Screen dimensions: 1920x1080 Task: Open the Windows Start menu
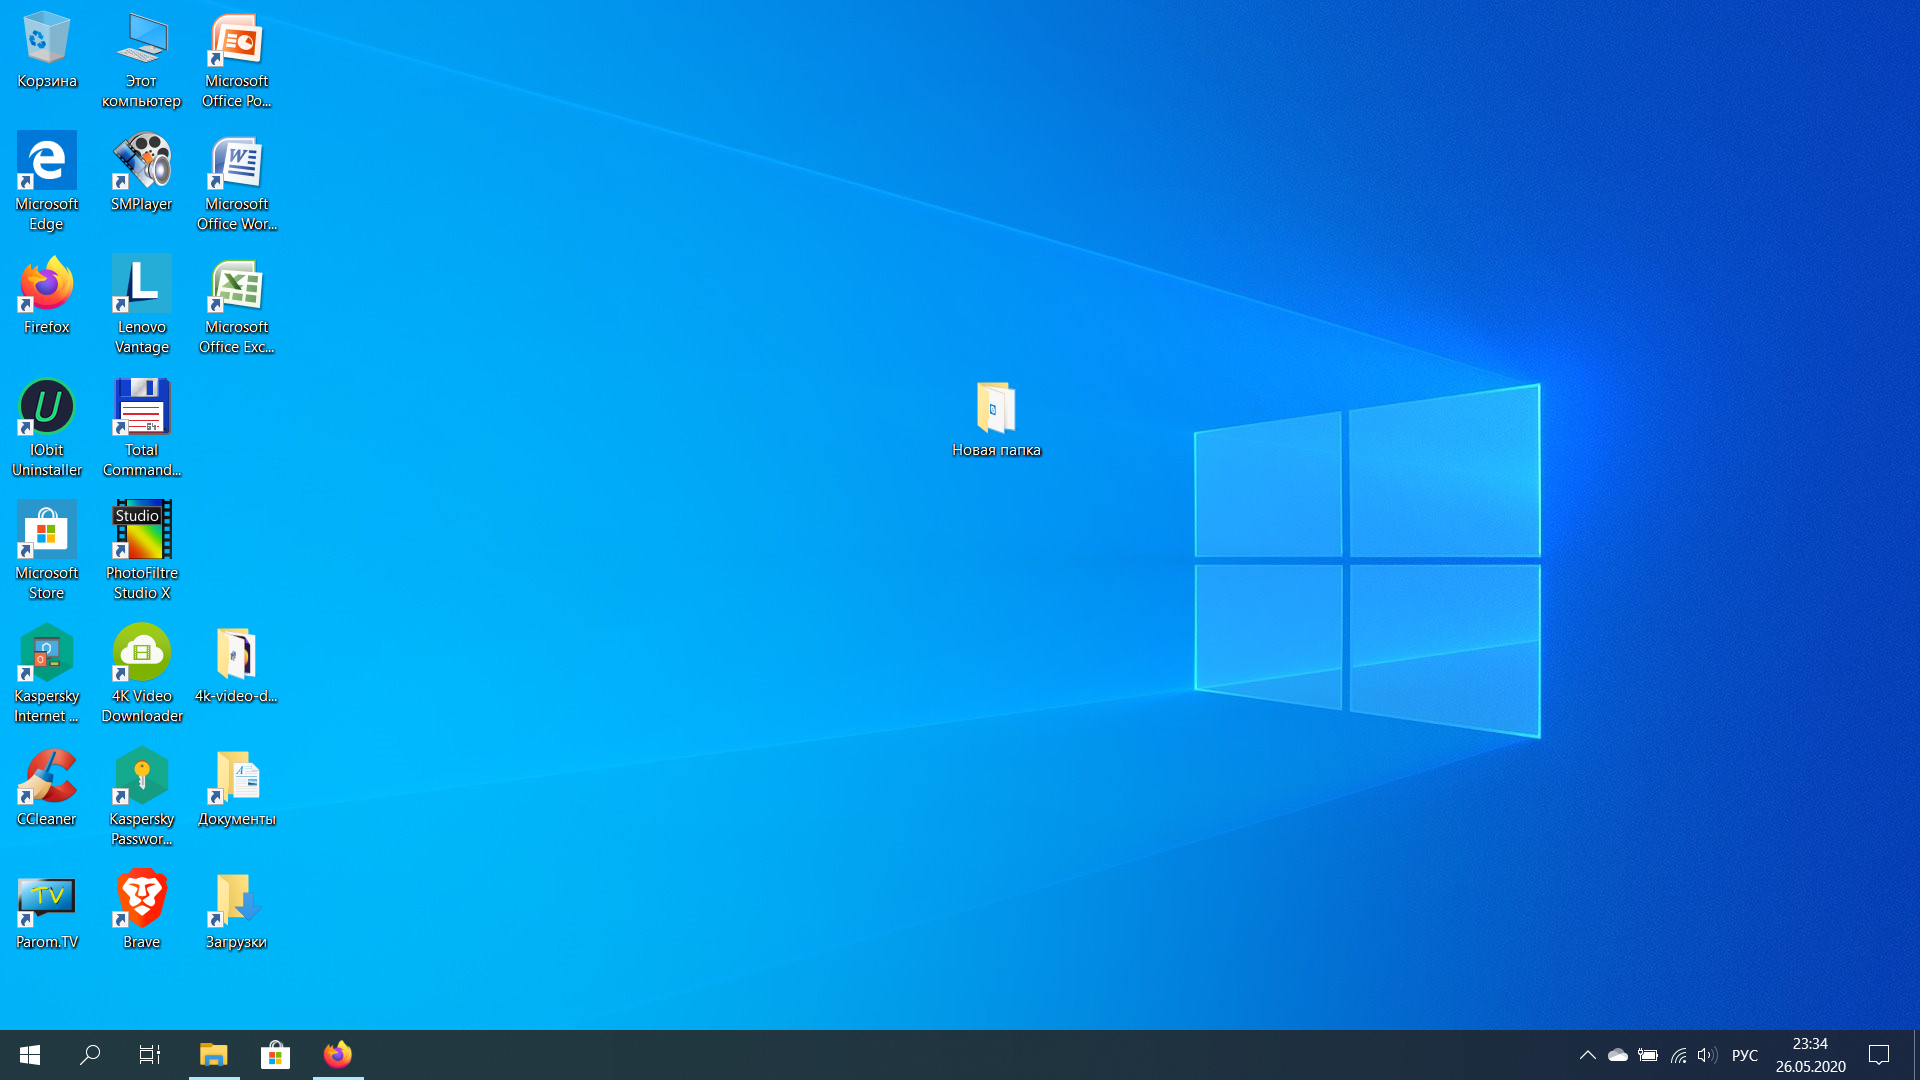[30, 1055]
